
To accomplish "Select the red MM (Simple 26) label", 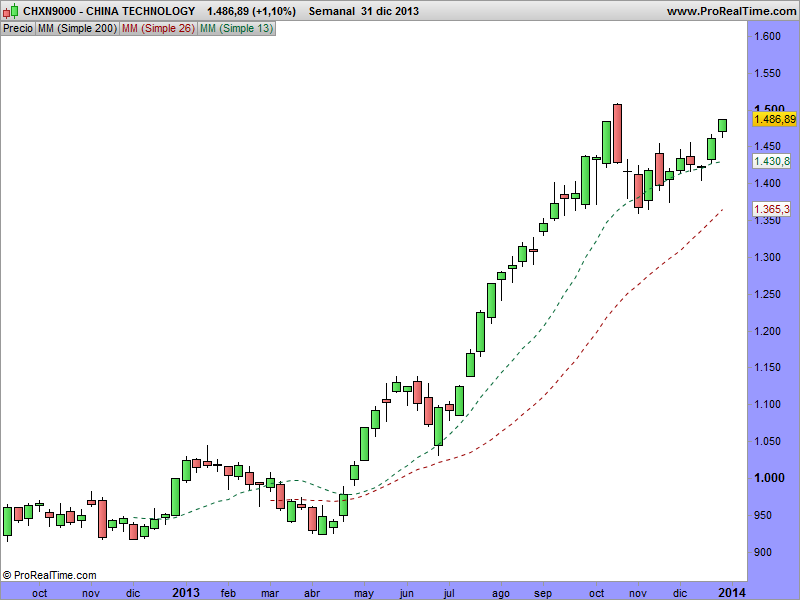I will [157, 29].
